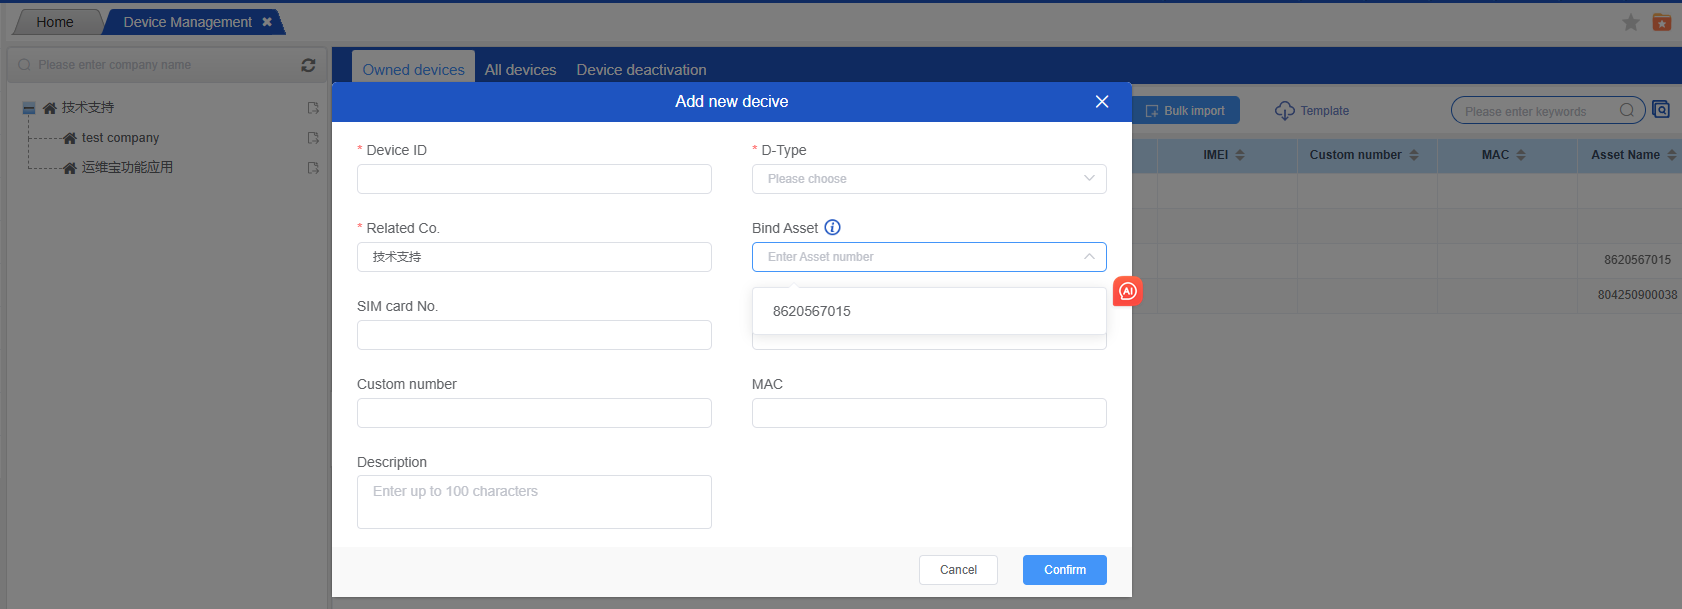This screenshot has width=1682, height=609.
Task: Switch to the Device deactivation tab
Action: pyautogui.click(x=641, y=70)
